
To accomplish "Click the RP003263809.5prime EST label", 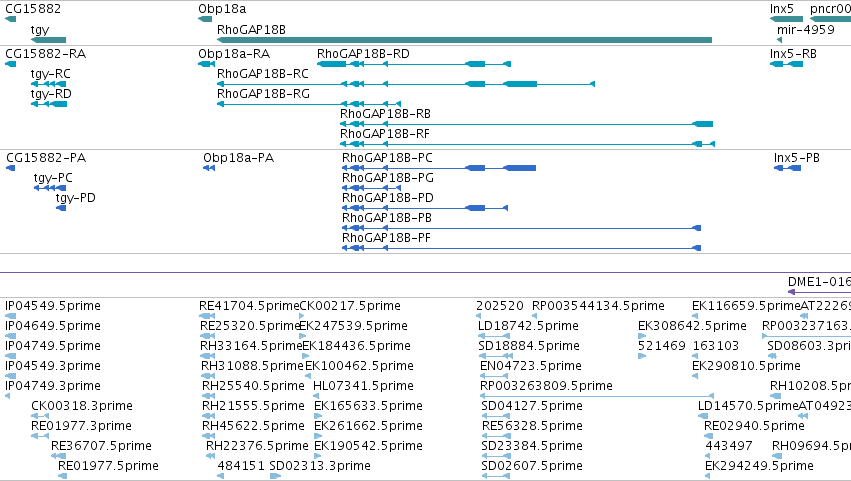I will pos(546,386).
